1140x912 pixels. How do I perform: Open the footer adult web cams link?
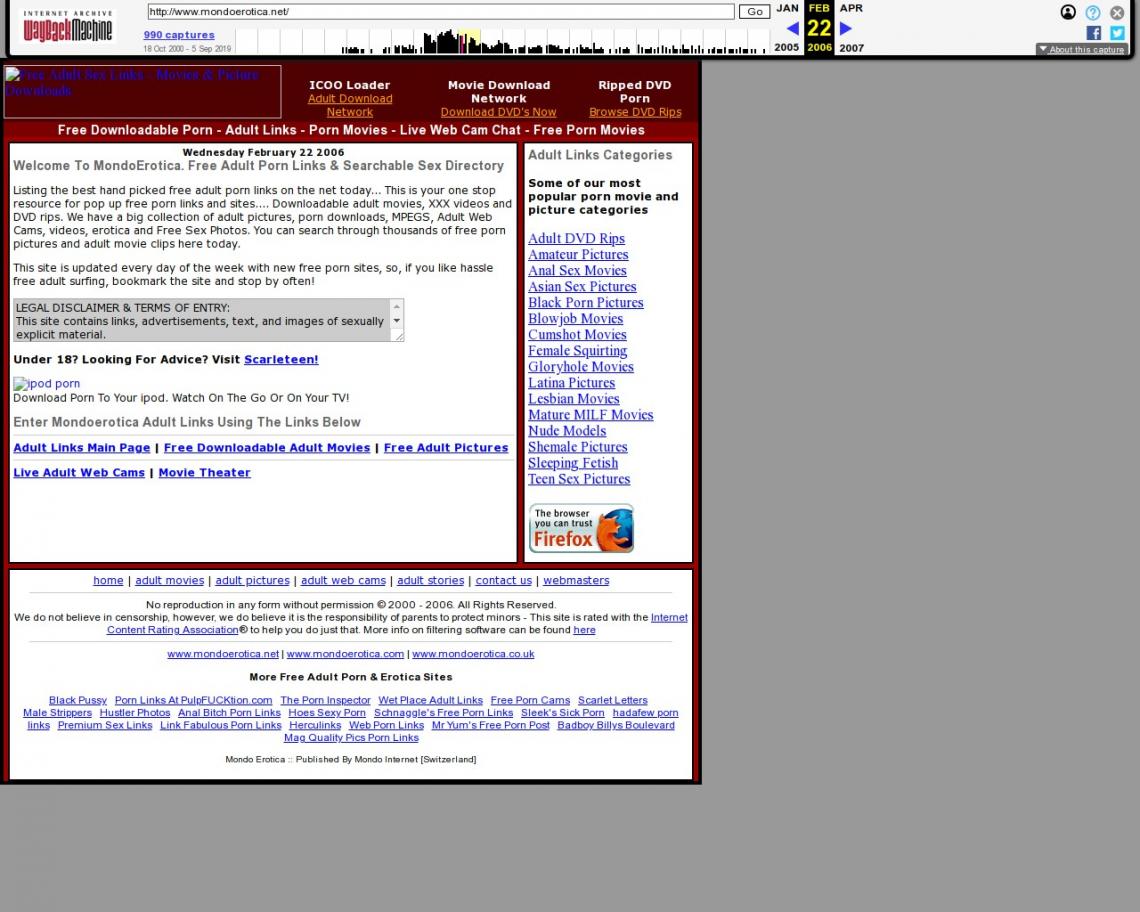click(343, 580)
